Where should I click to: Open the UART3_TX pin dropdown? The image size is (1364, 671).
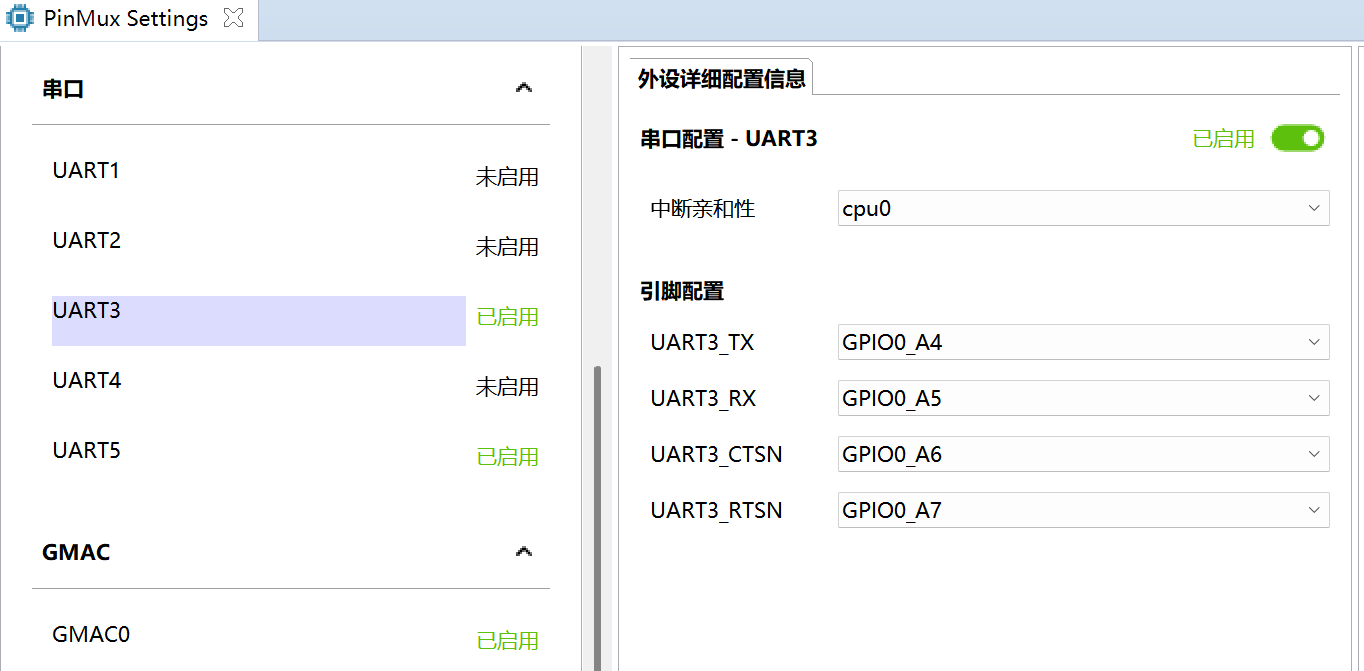[1084, 342]
